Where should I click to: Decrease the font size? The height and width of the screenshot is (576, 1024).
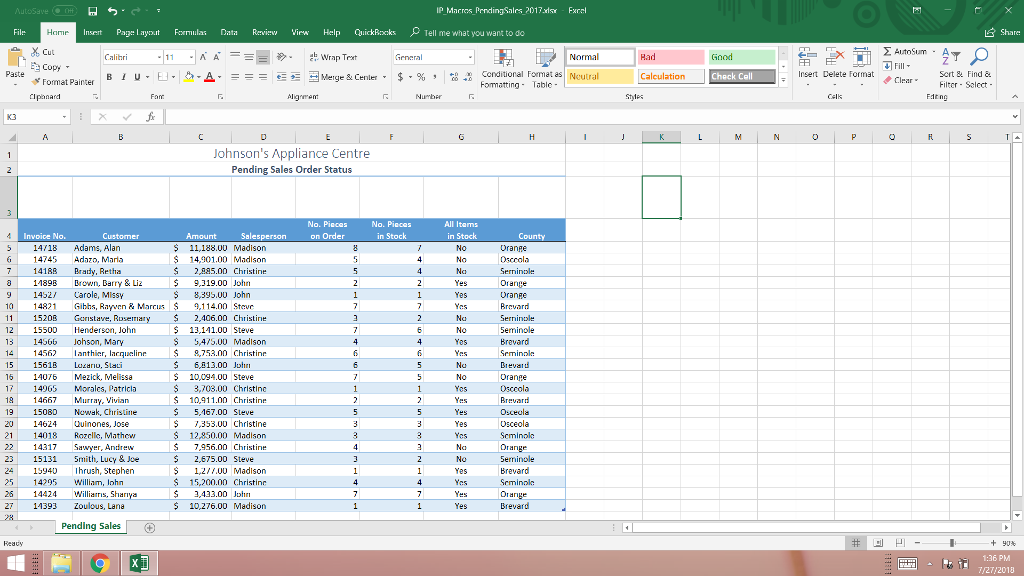217,57
